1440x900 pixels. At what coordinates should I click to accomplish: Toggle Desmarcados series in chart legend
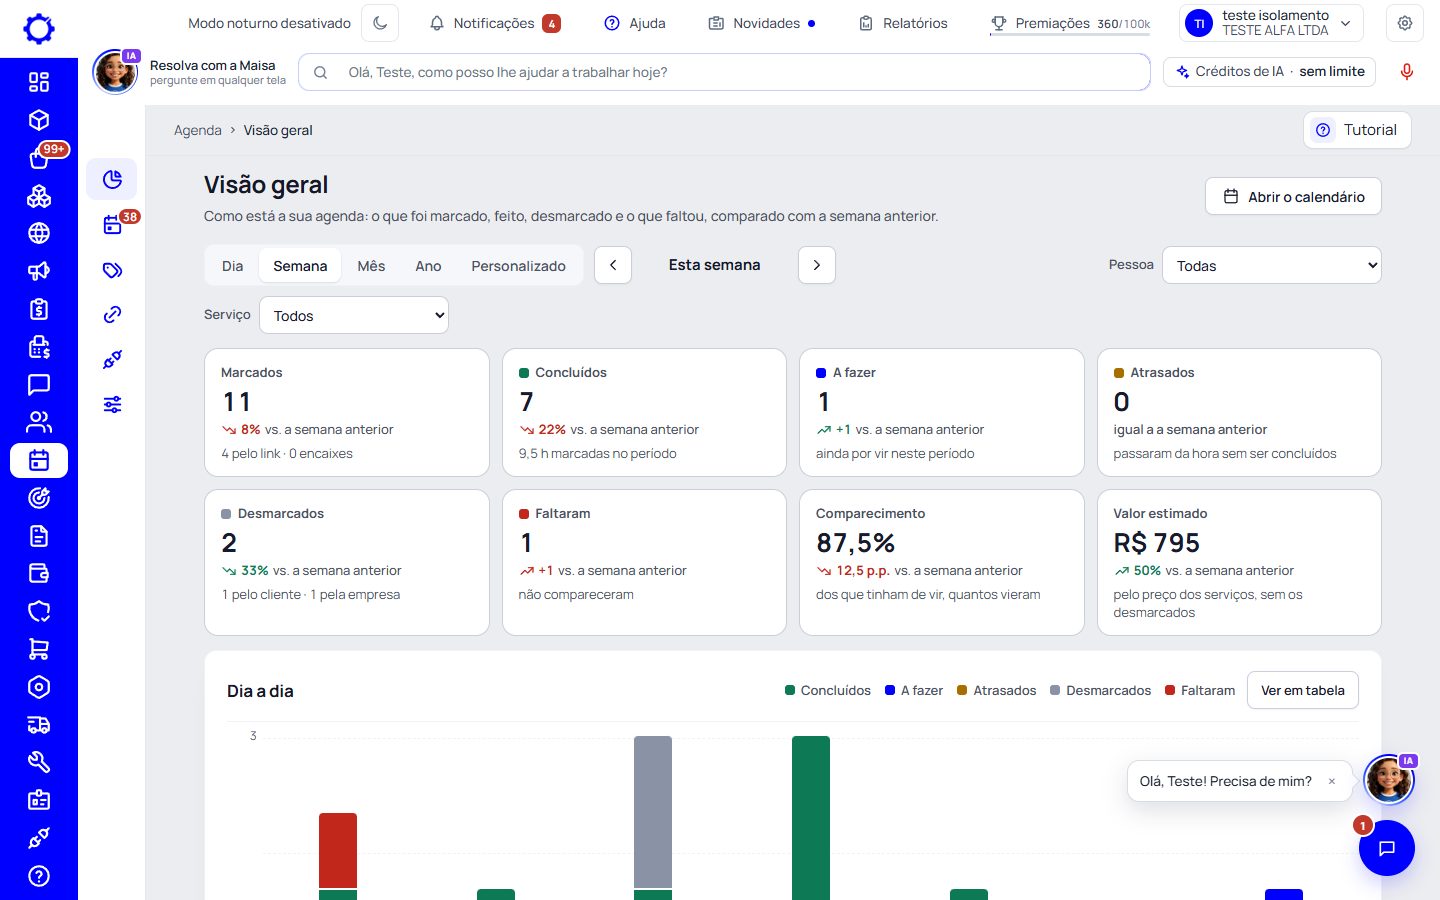(x=1100, y=691)
